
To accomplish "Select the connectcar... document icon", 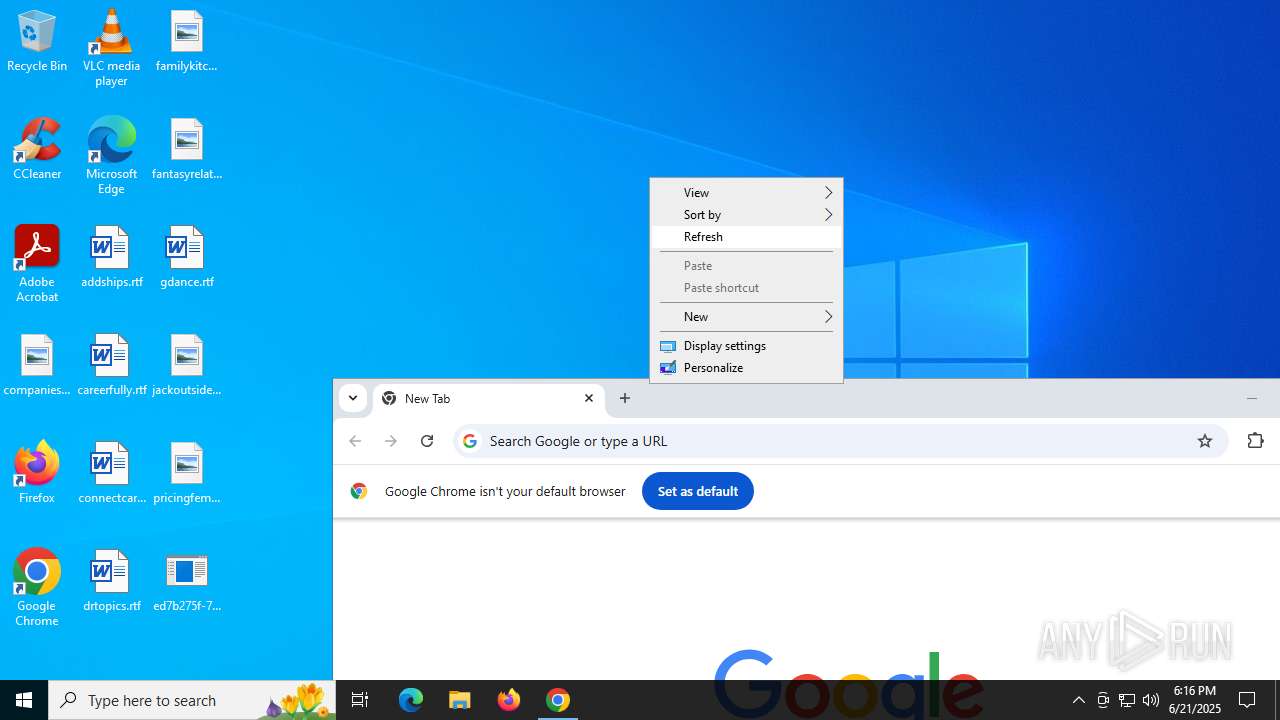I will click(111, 474).
